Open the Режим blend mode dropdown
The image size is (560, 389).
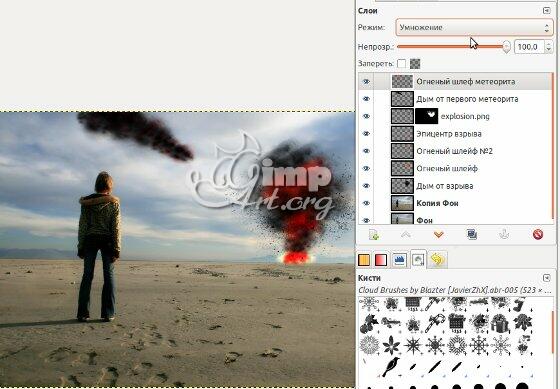[474, 28]
